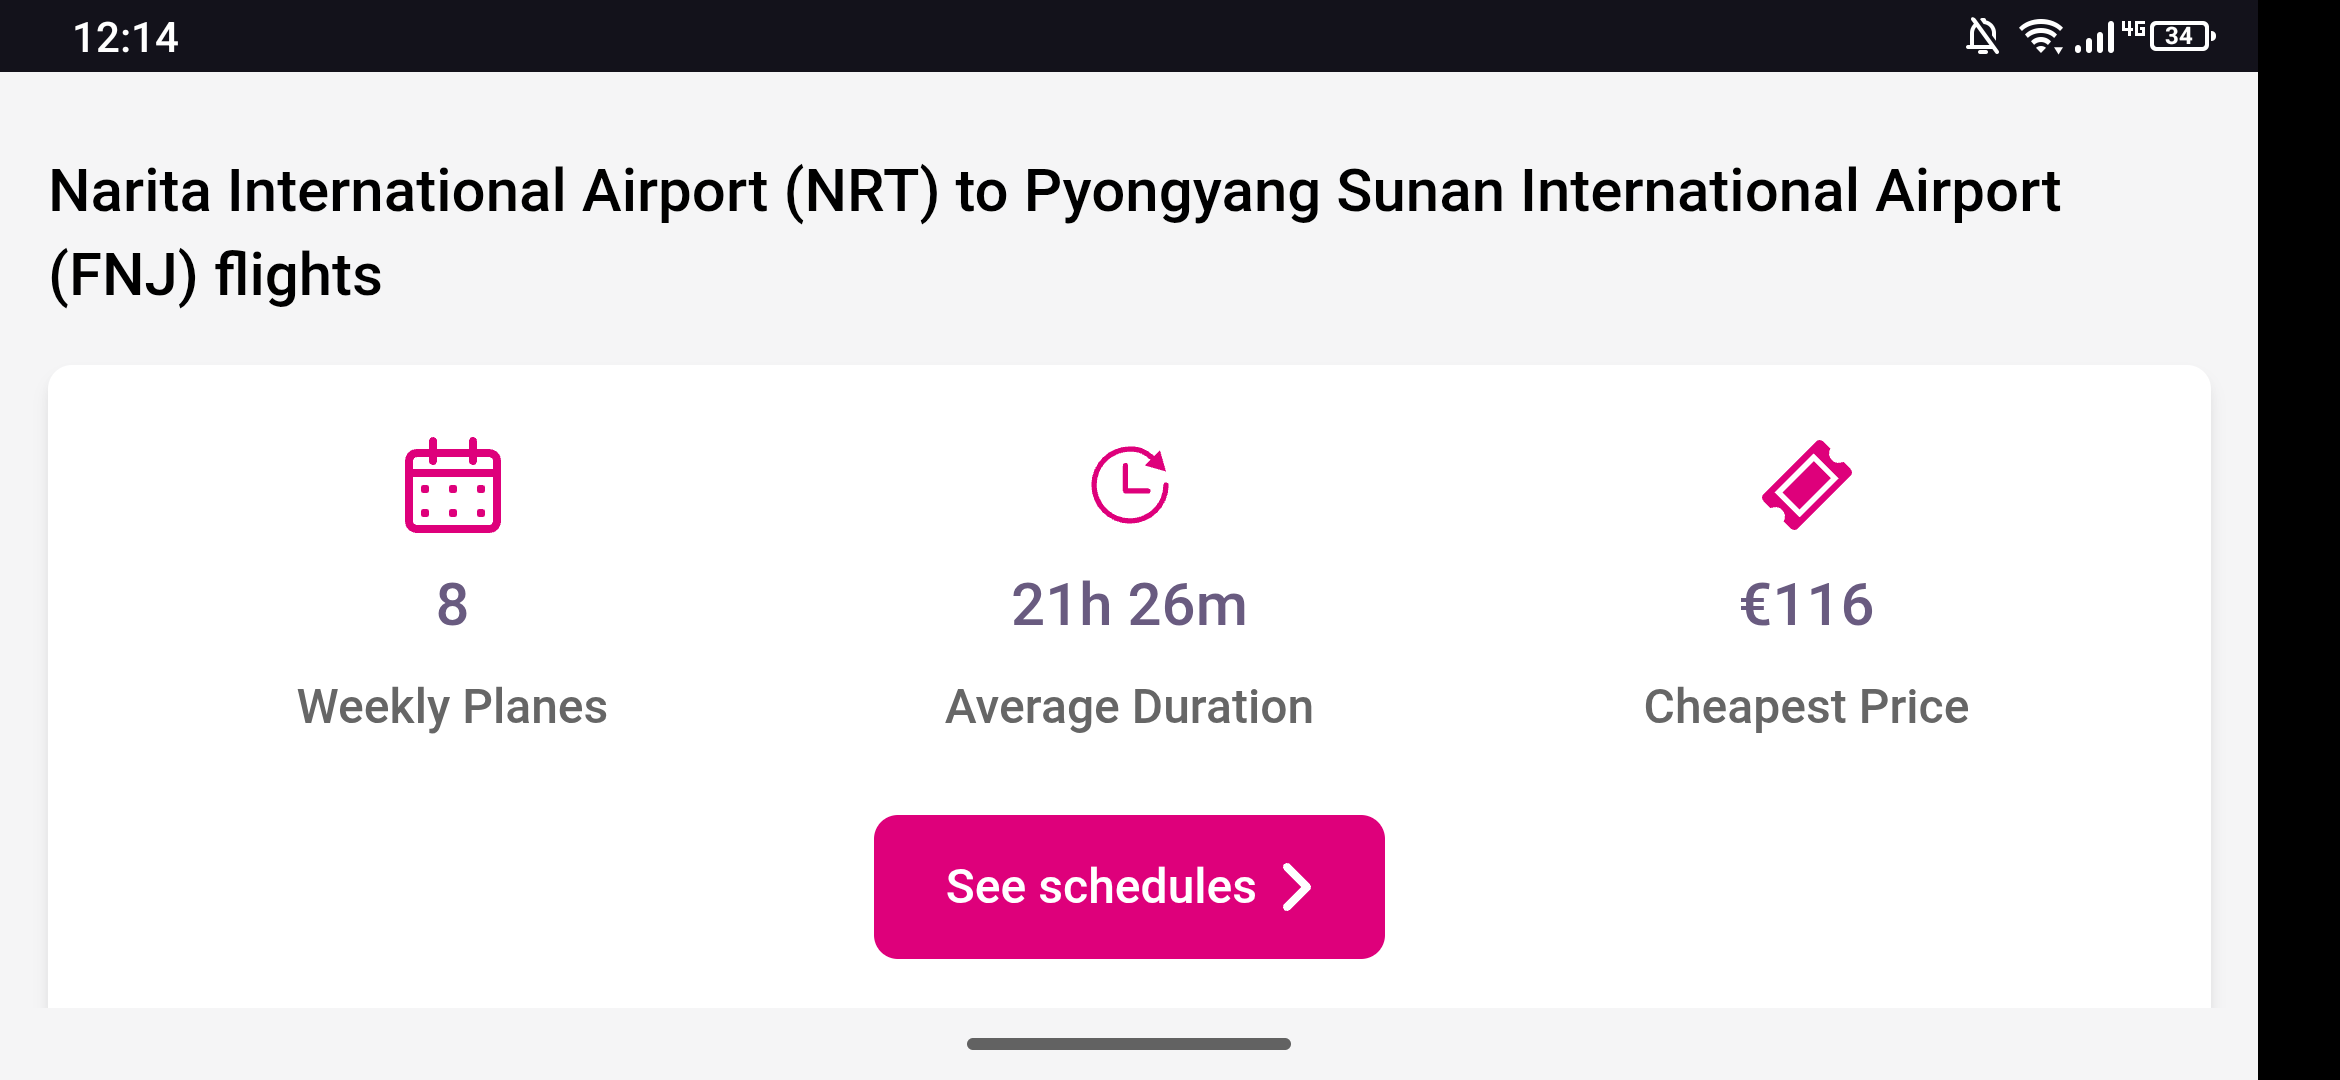Tap the status bar clock 12:14

pyautogui.click(x=126, y=38)
